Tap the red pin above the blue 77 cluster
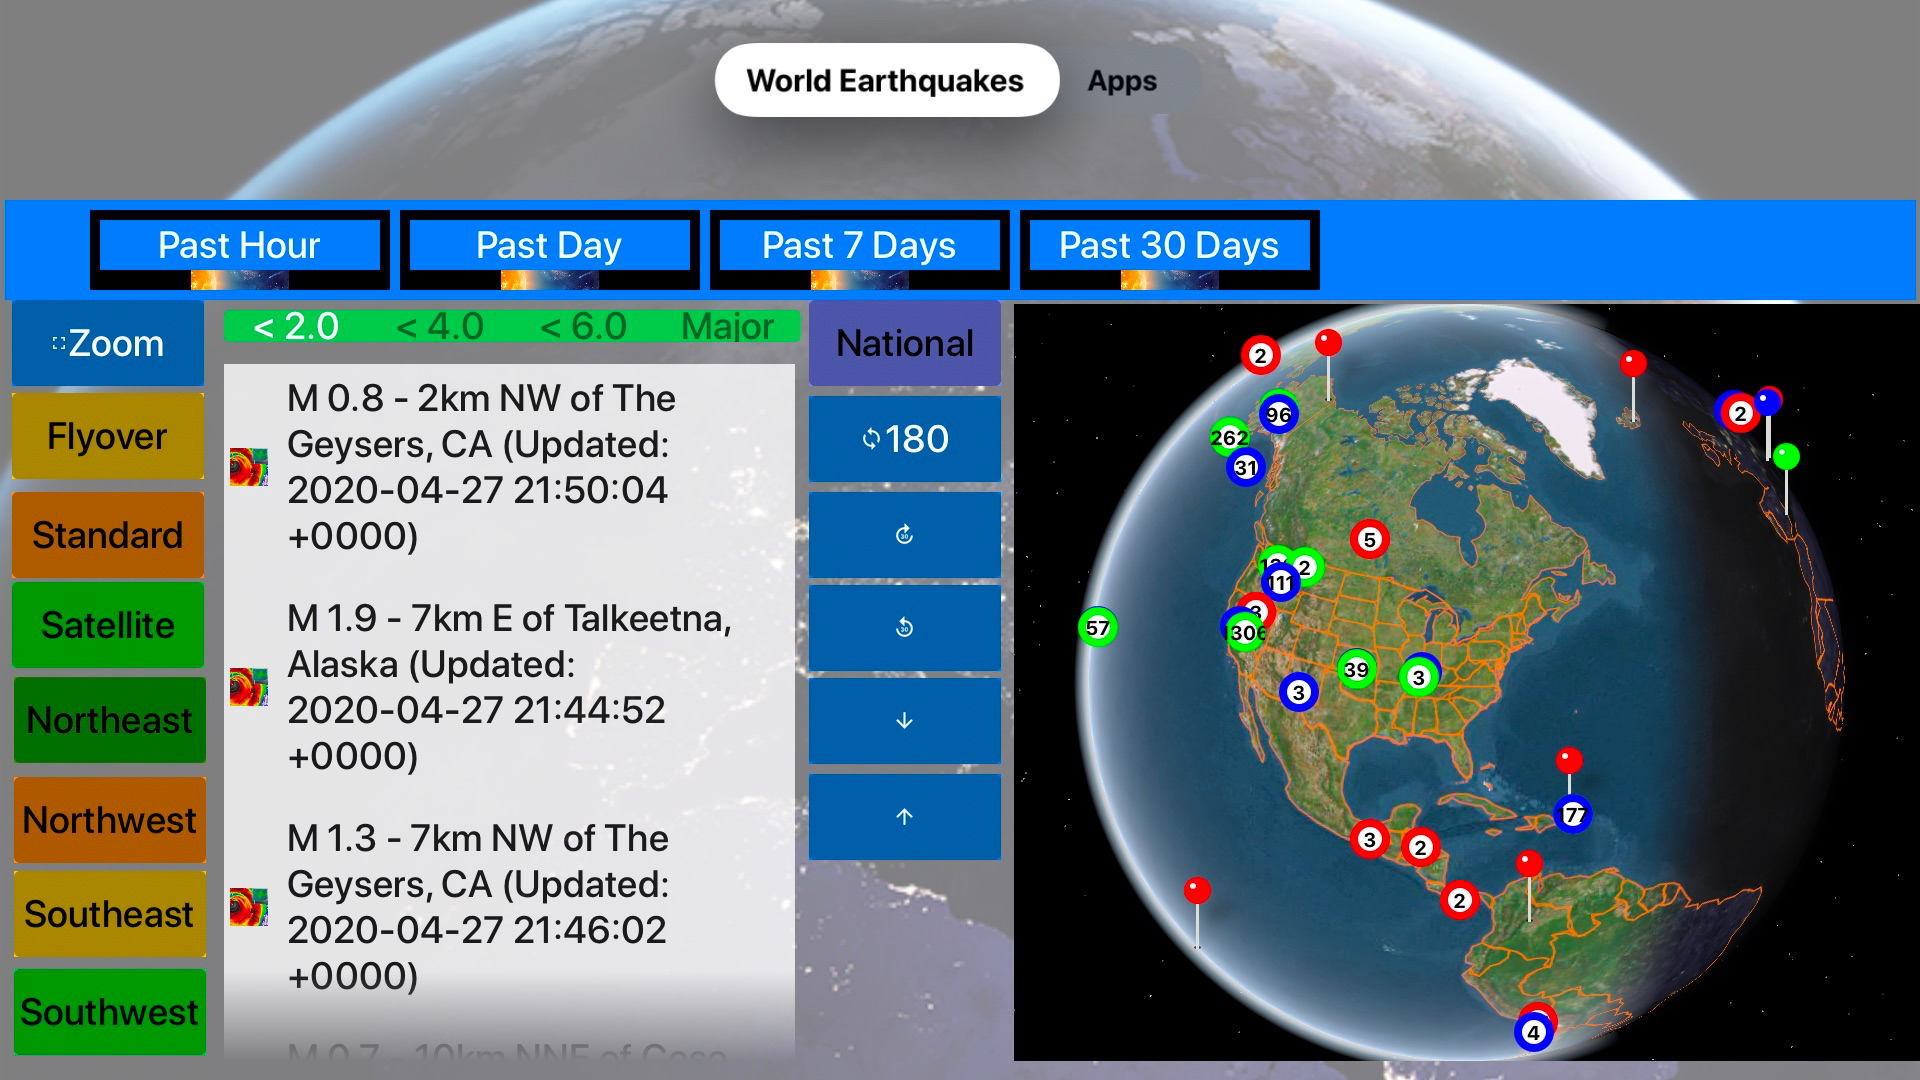Viewport: 1920px width, 1080px height. pos(1569,760)
